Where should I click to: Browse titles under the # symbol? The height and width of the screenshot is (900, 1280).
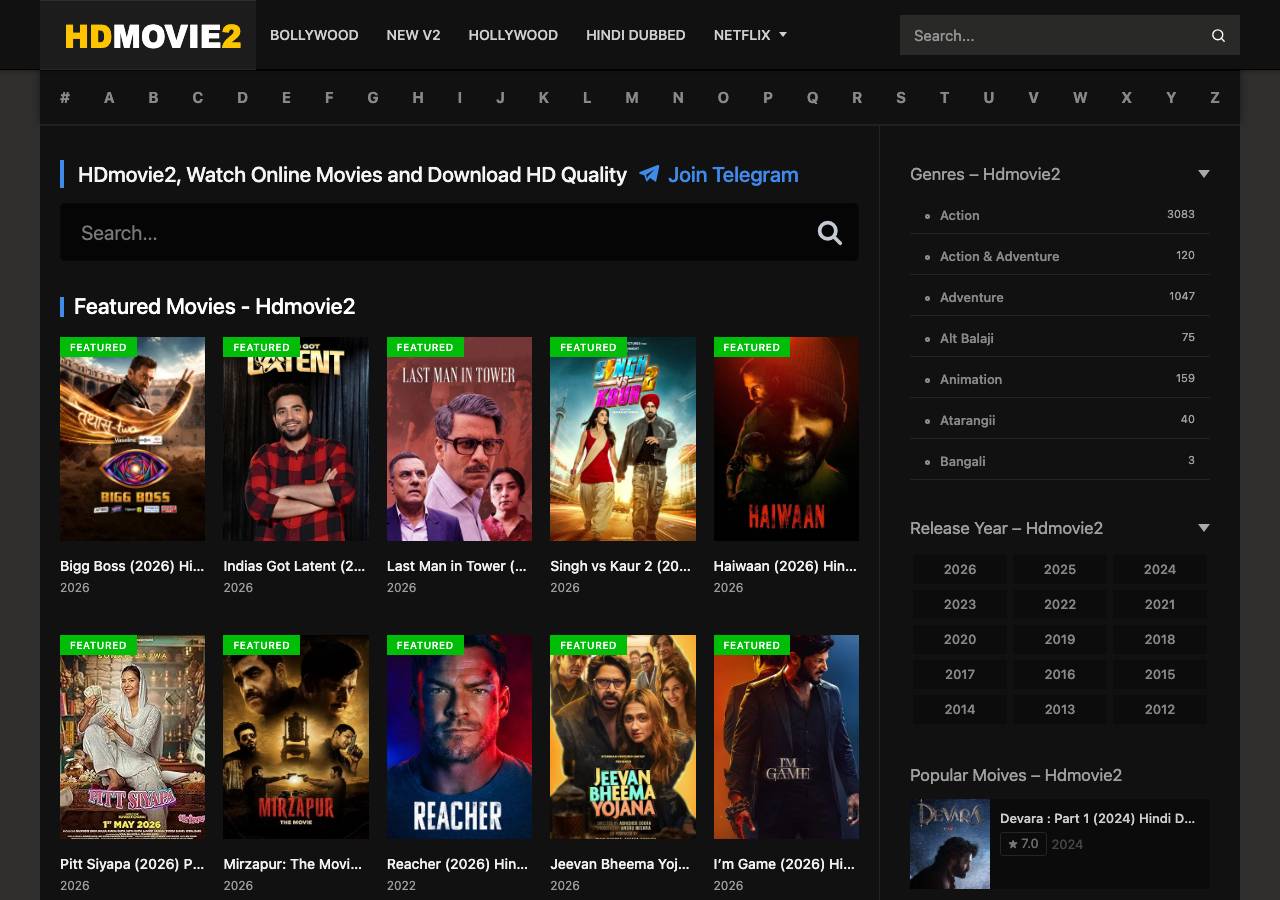pyautogui.click(x=65, y=97)
